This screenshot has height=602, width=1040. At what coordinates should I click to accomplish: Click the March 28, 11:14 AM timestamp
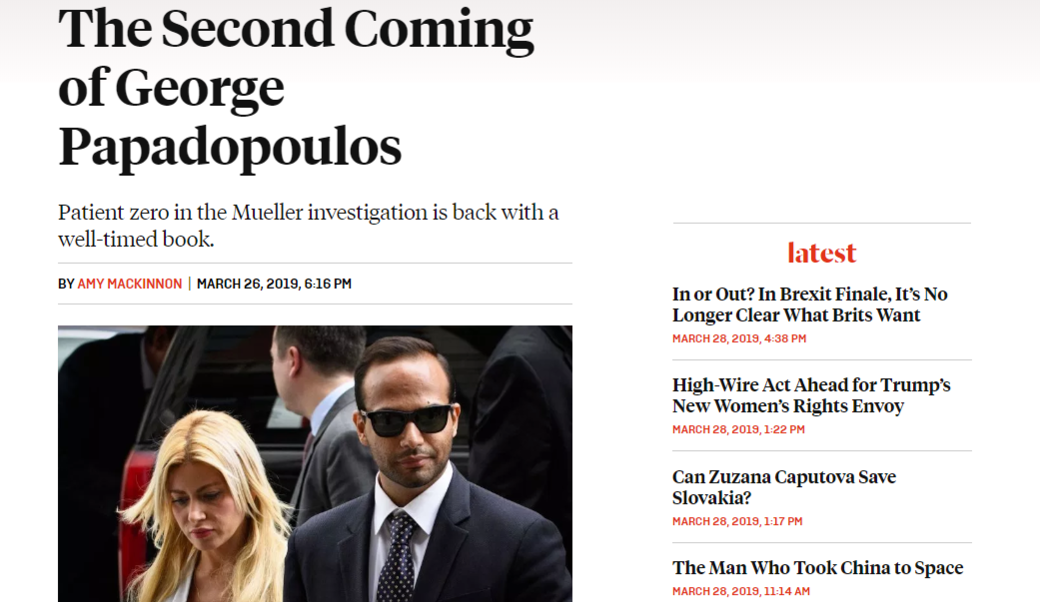[741, 591]
